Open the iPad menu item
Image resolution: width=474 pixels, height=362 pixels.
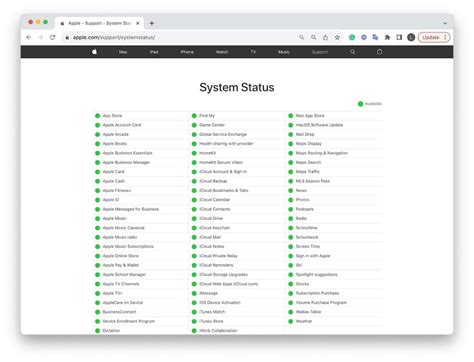click(x=154, y=52)
